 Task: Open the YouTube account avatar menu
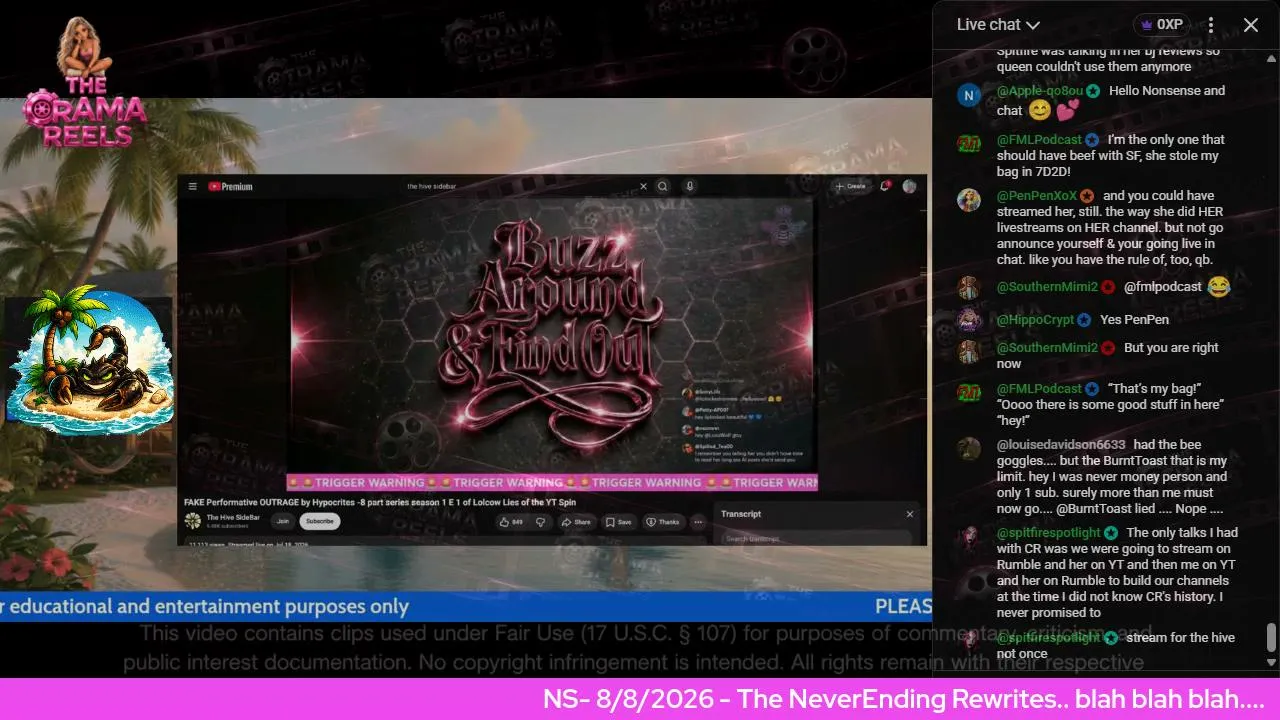[x=909, y=186]
